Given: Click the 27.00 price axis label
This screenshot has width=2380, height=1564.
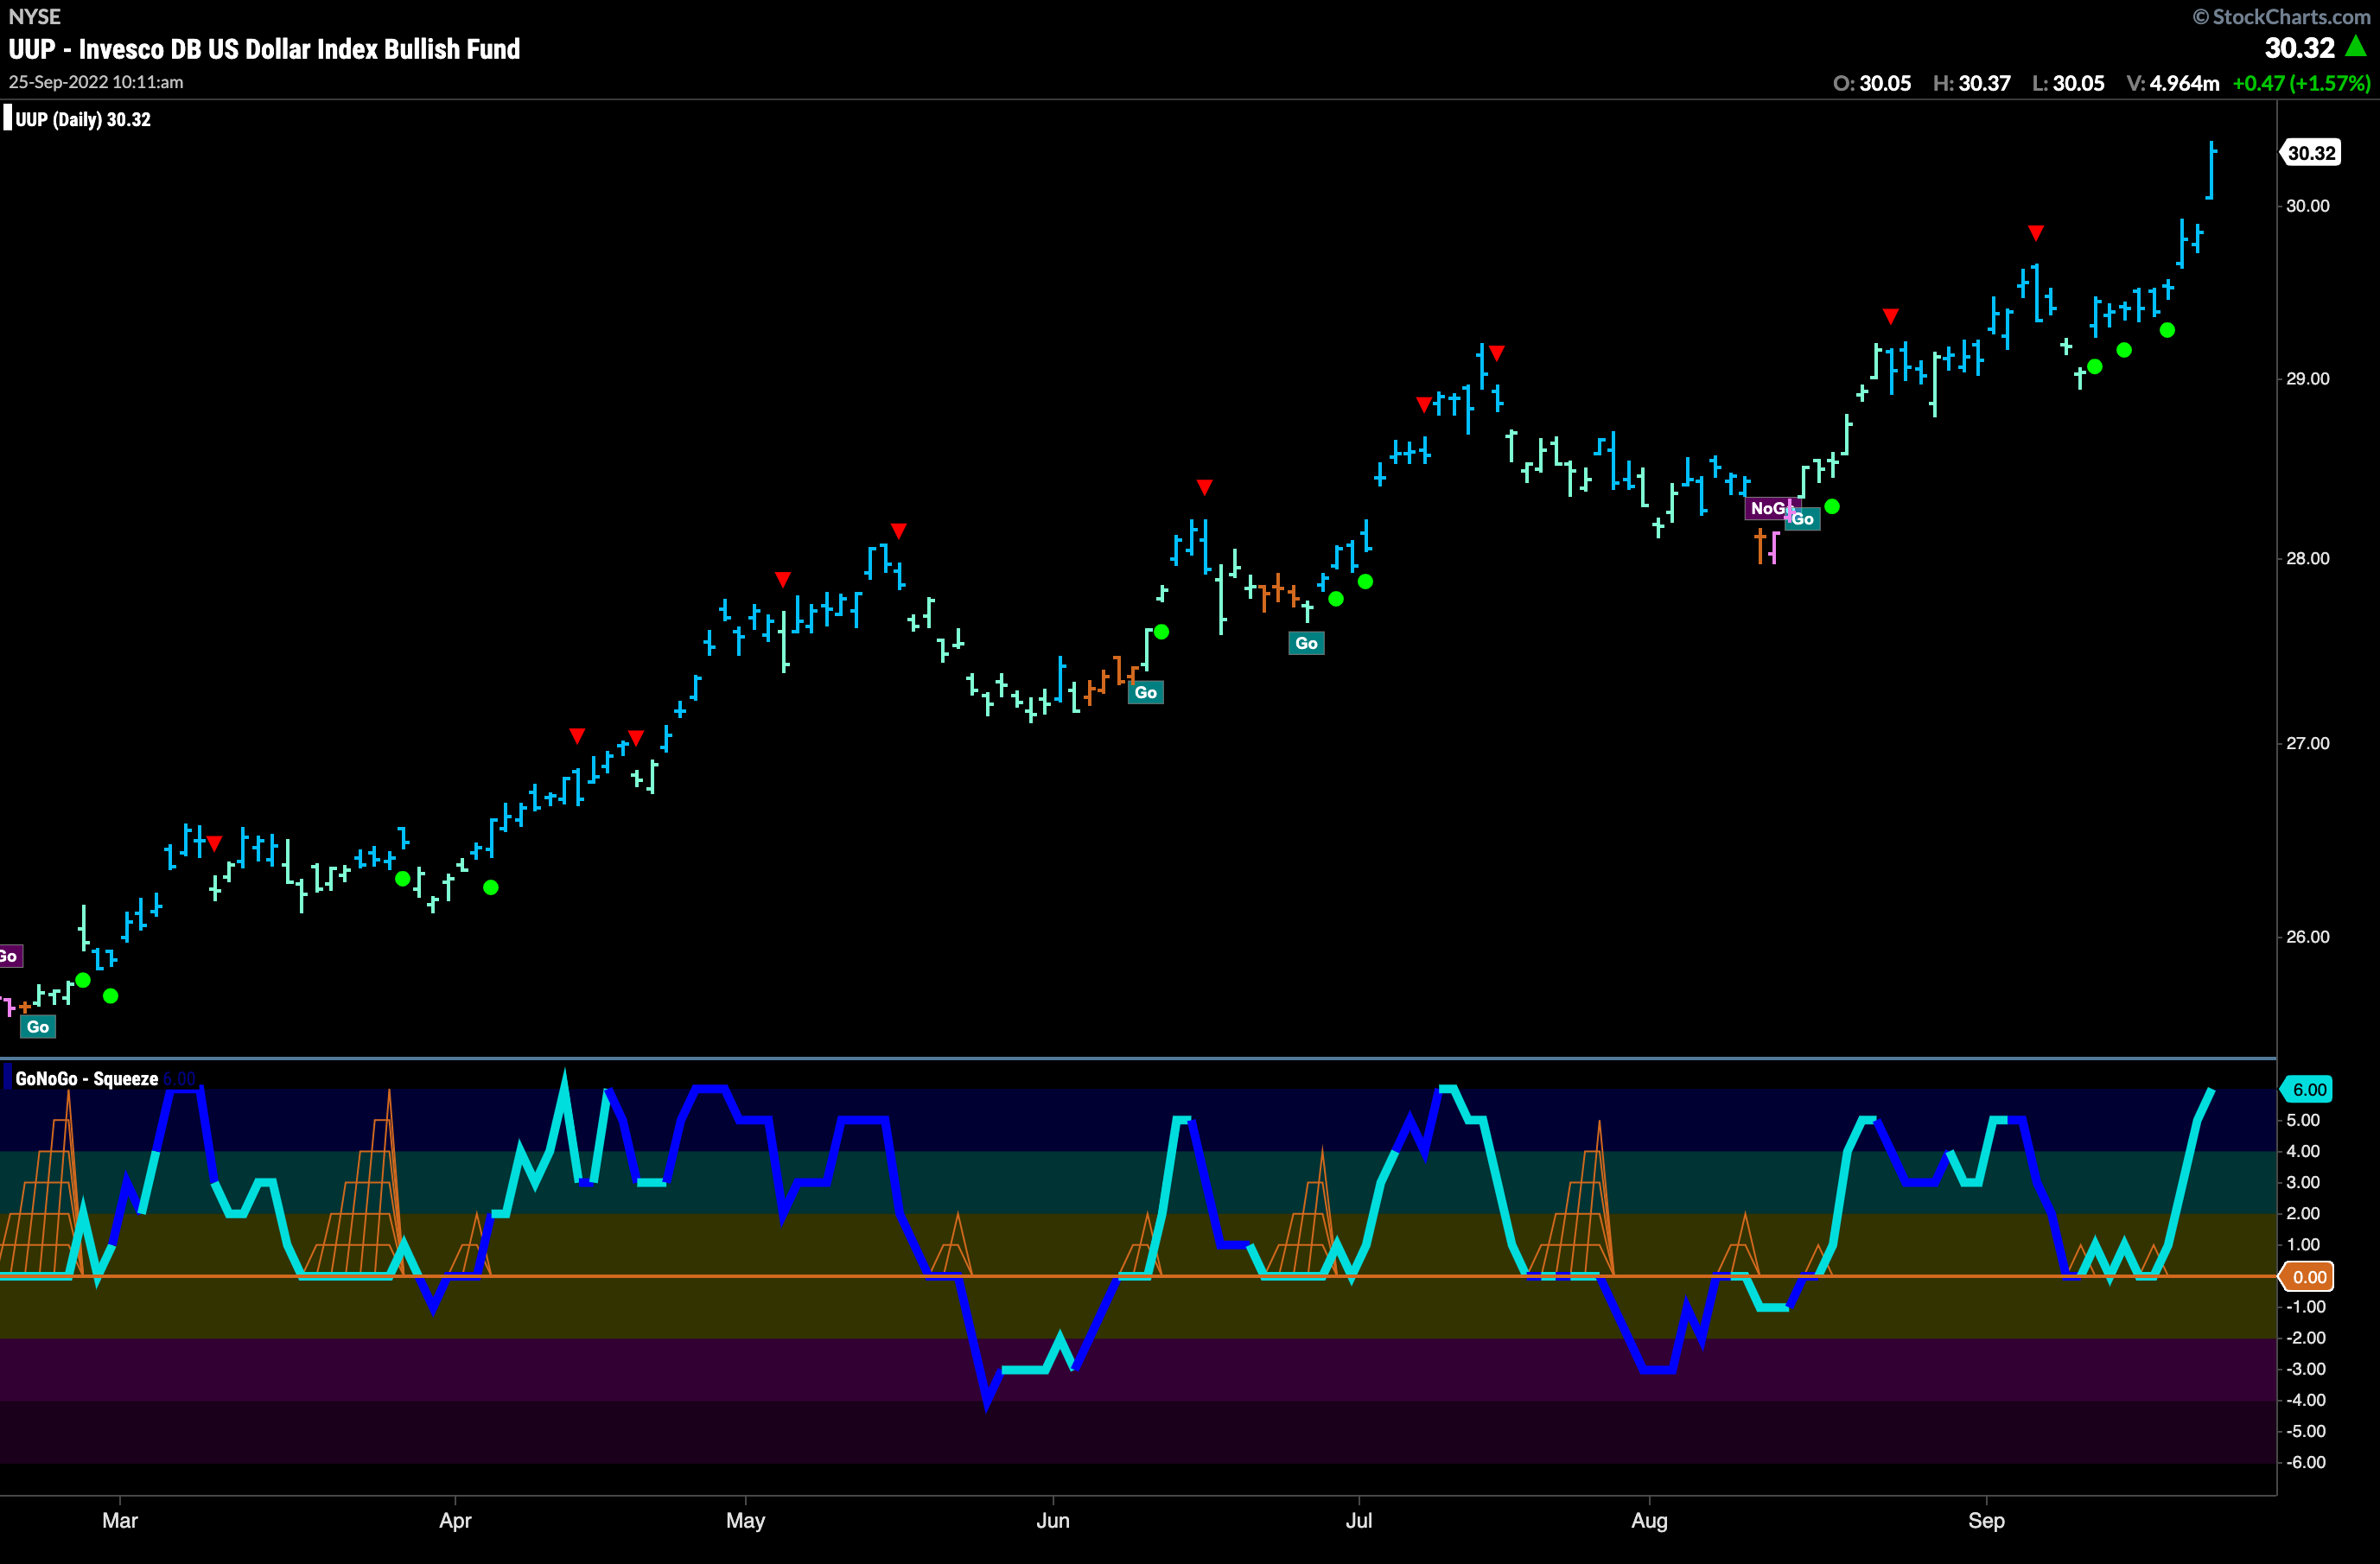Looking at the screenshot, I should coord(2307,743).
